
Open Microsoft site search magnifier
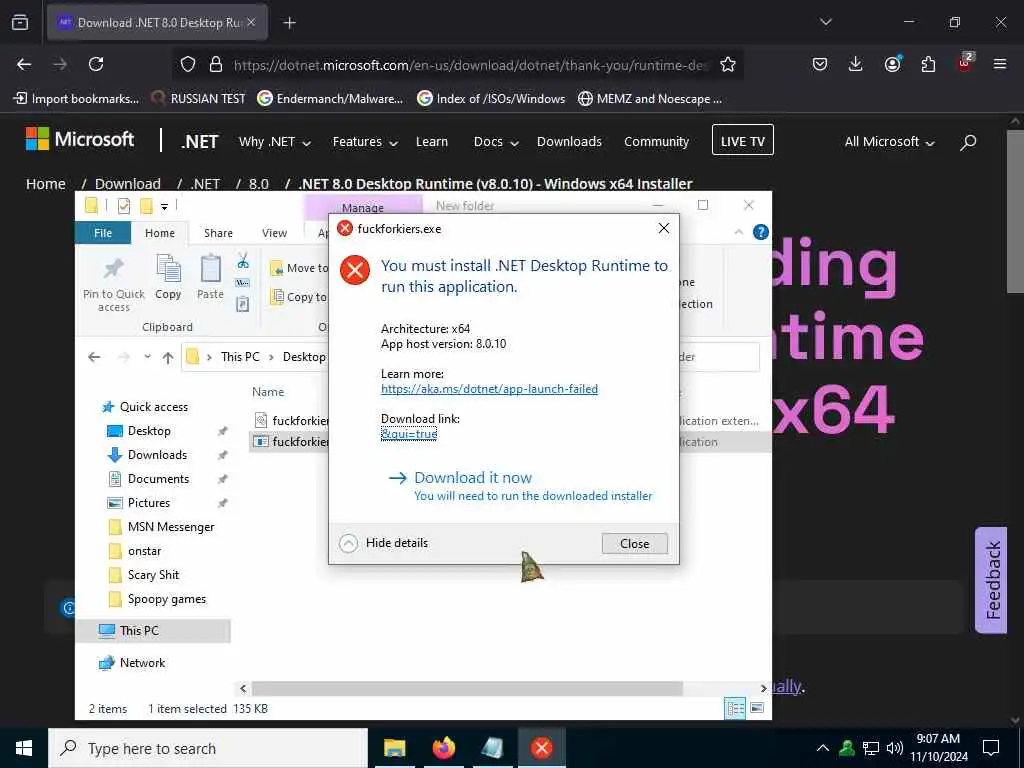coord(968,142)
